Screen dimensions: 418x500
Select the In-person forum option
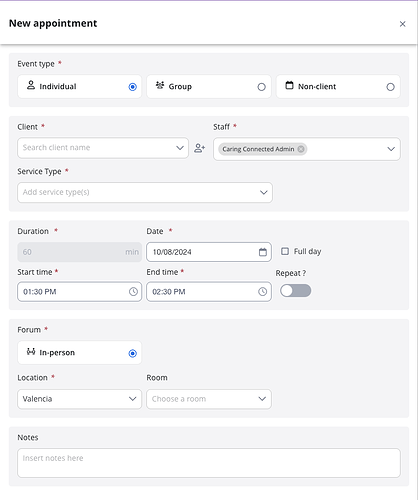click(x=79, y=353)
